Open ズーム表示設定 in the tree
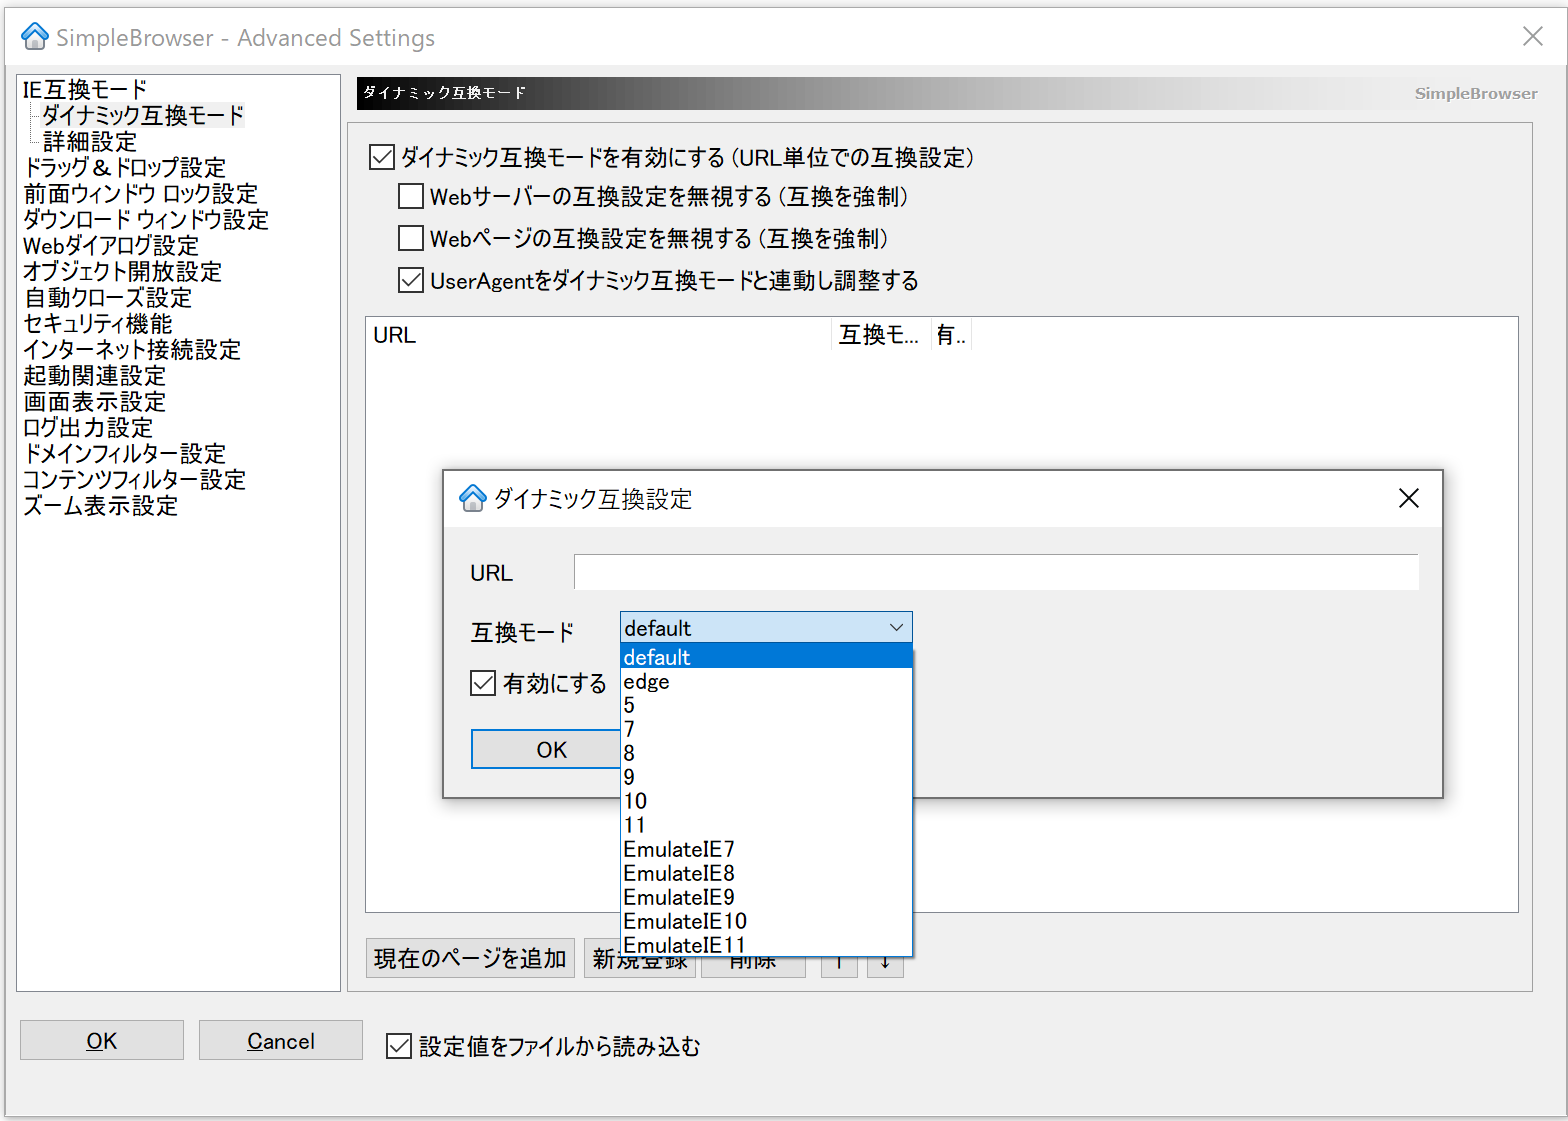1568x1121 pixels. coord(101,506)
